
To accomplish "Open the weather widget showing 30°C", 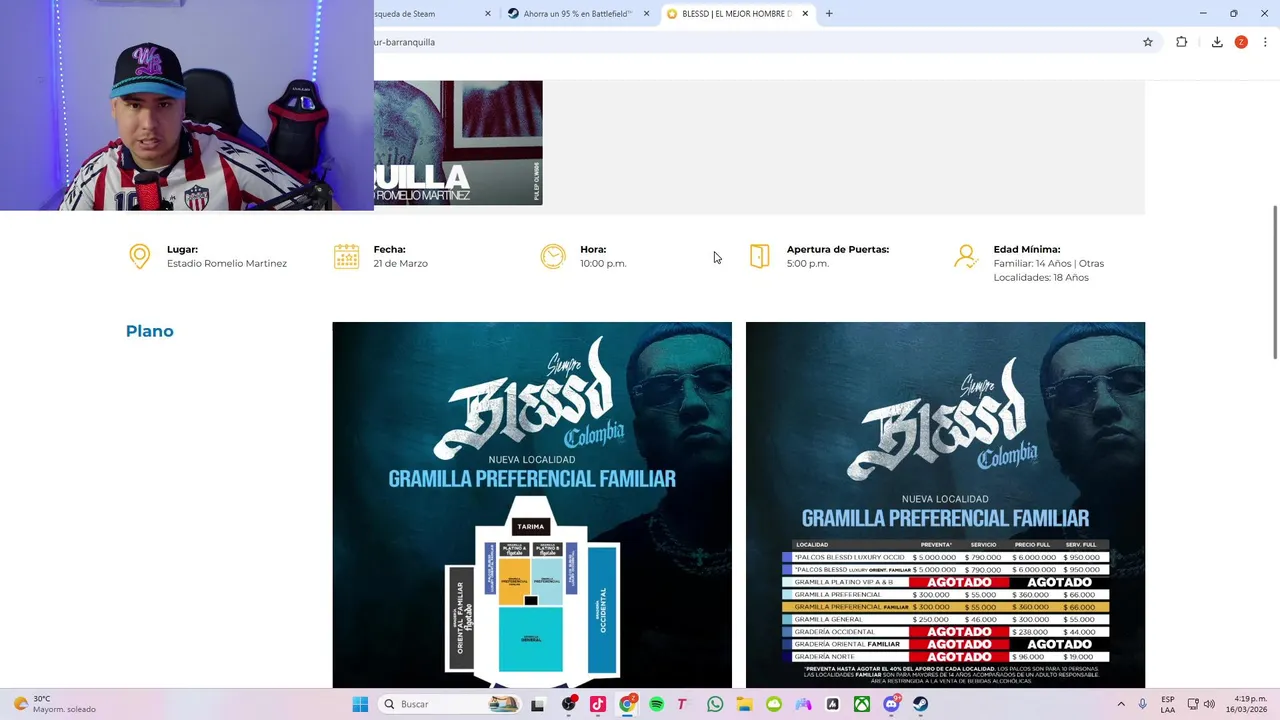I will pyautogui.click(x=55, y=704).
